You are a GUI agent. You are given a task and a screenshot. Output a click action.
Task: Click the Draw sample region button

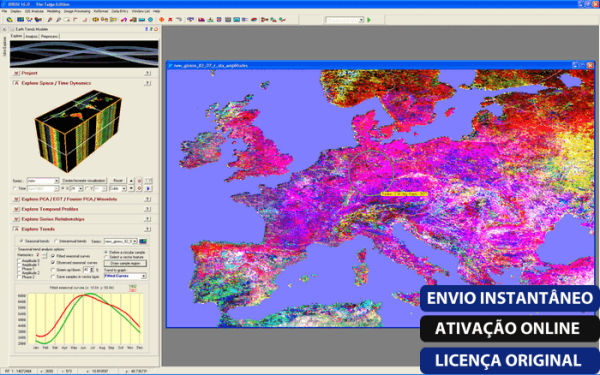(x=125, y=263)
